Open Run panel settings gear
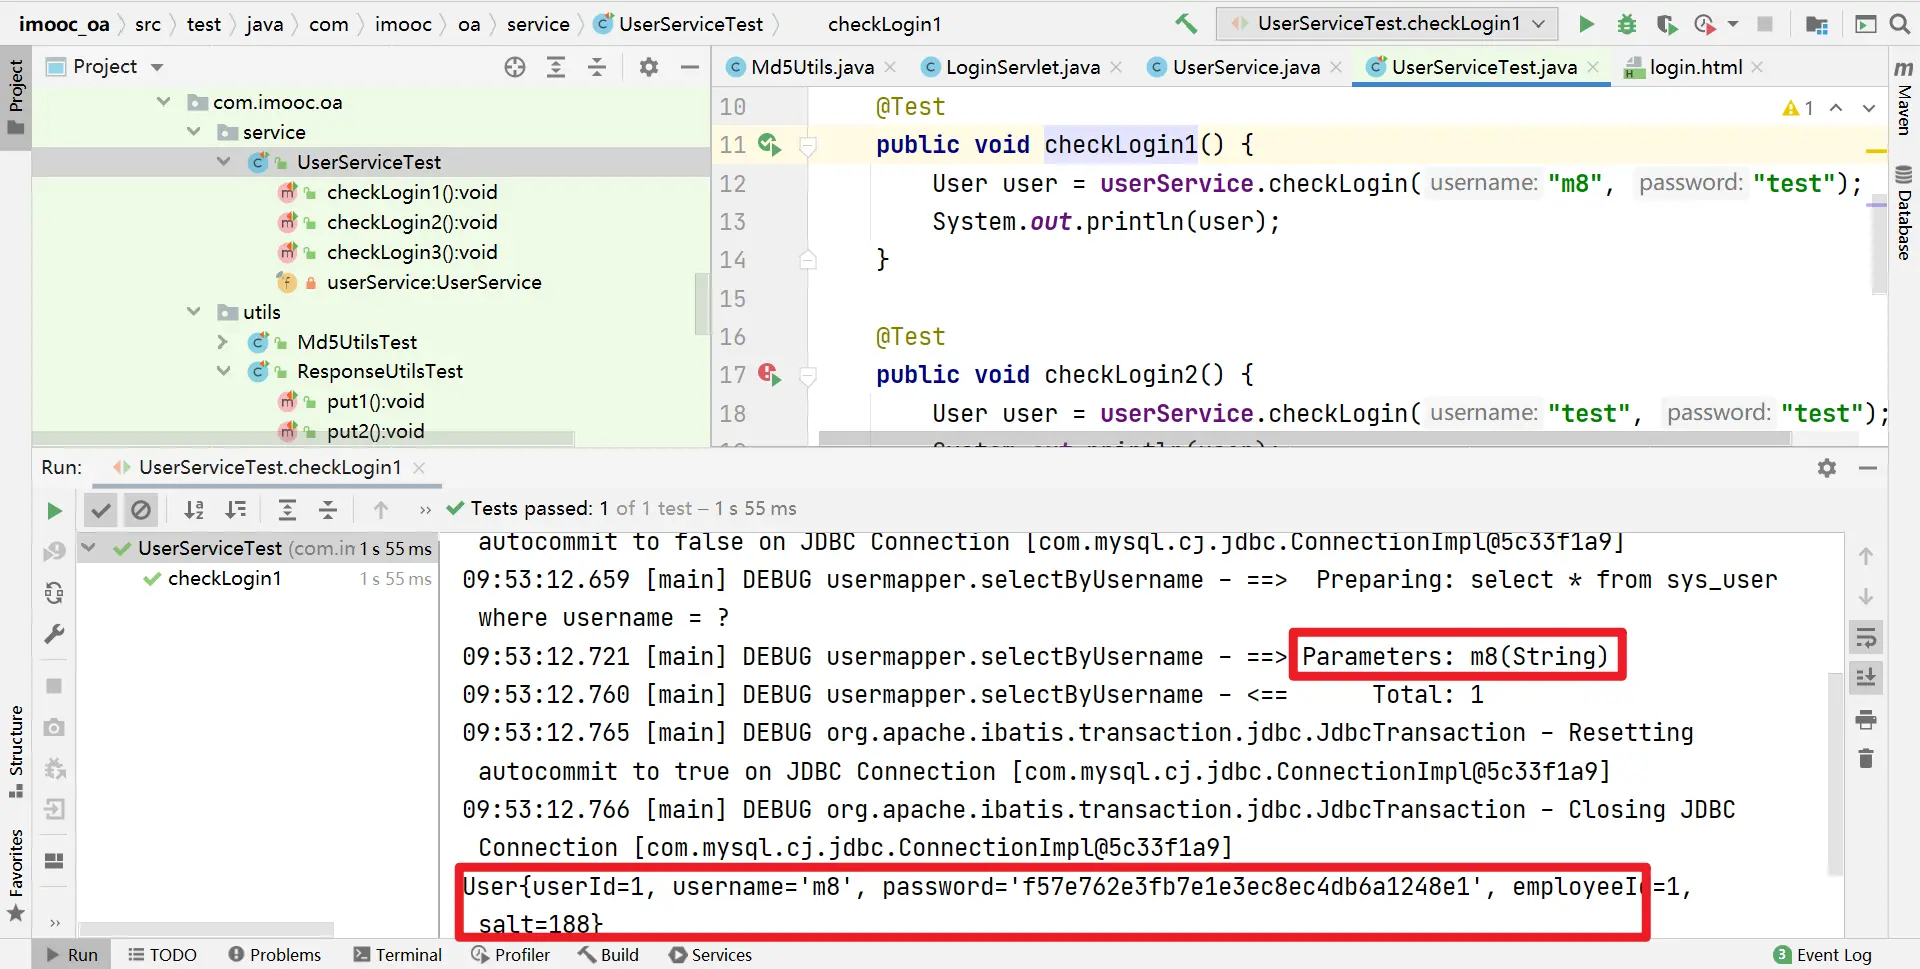 (1827, 468)
